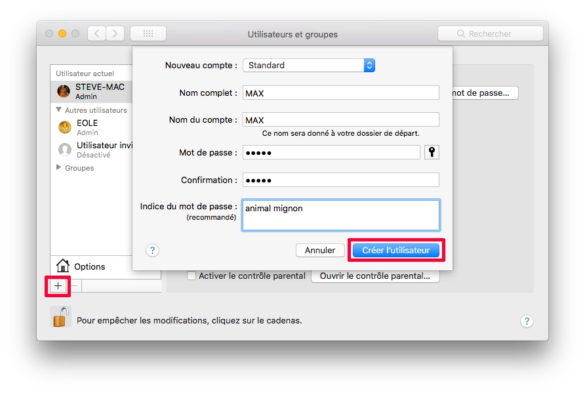
Task: Expand the Groupes section
Action: [x=59, y=167]
